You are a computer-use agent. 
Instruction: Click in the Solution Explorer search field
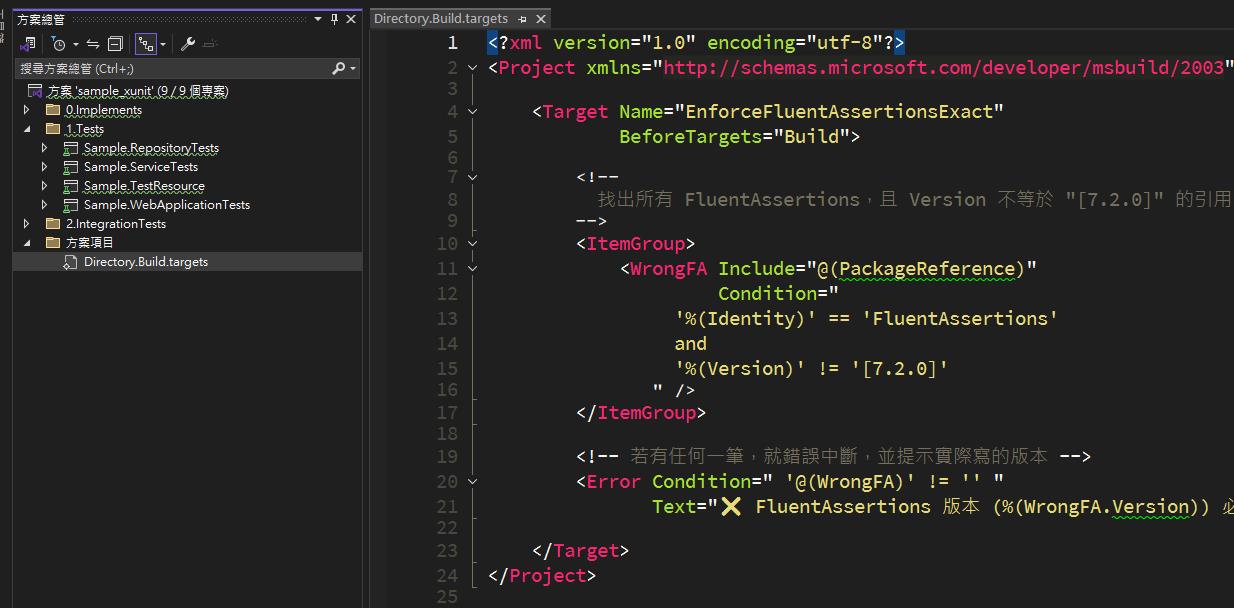pyautogui.click(x=170, y=68)
